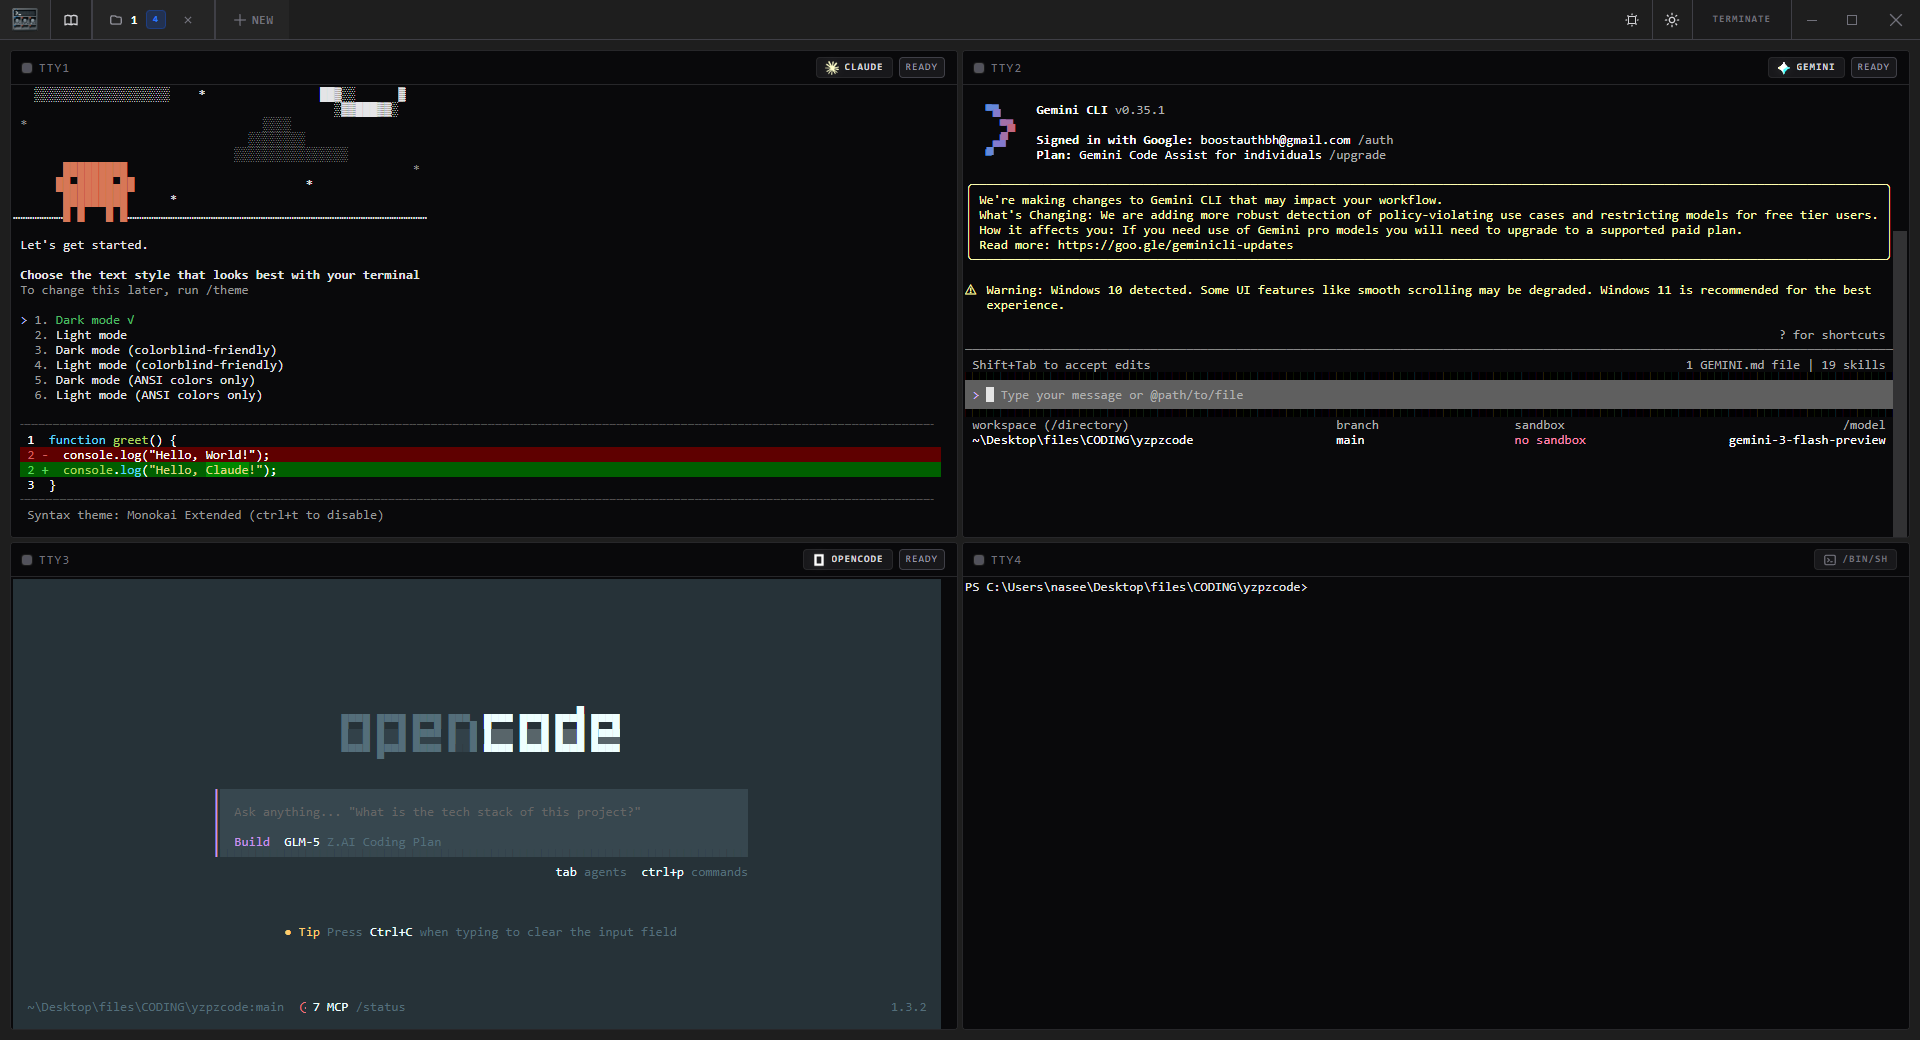Click the PowerShell prompt line in TTY4
This screenshot has width=1920, height=1040.
[1136, 587]
